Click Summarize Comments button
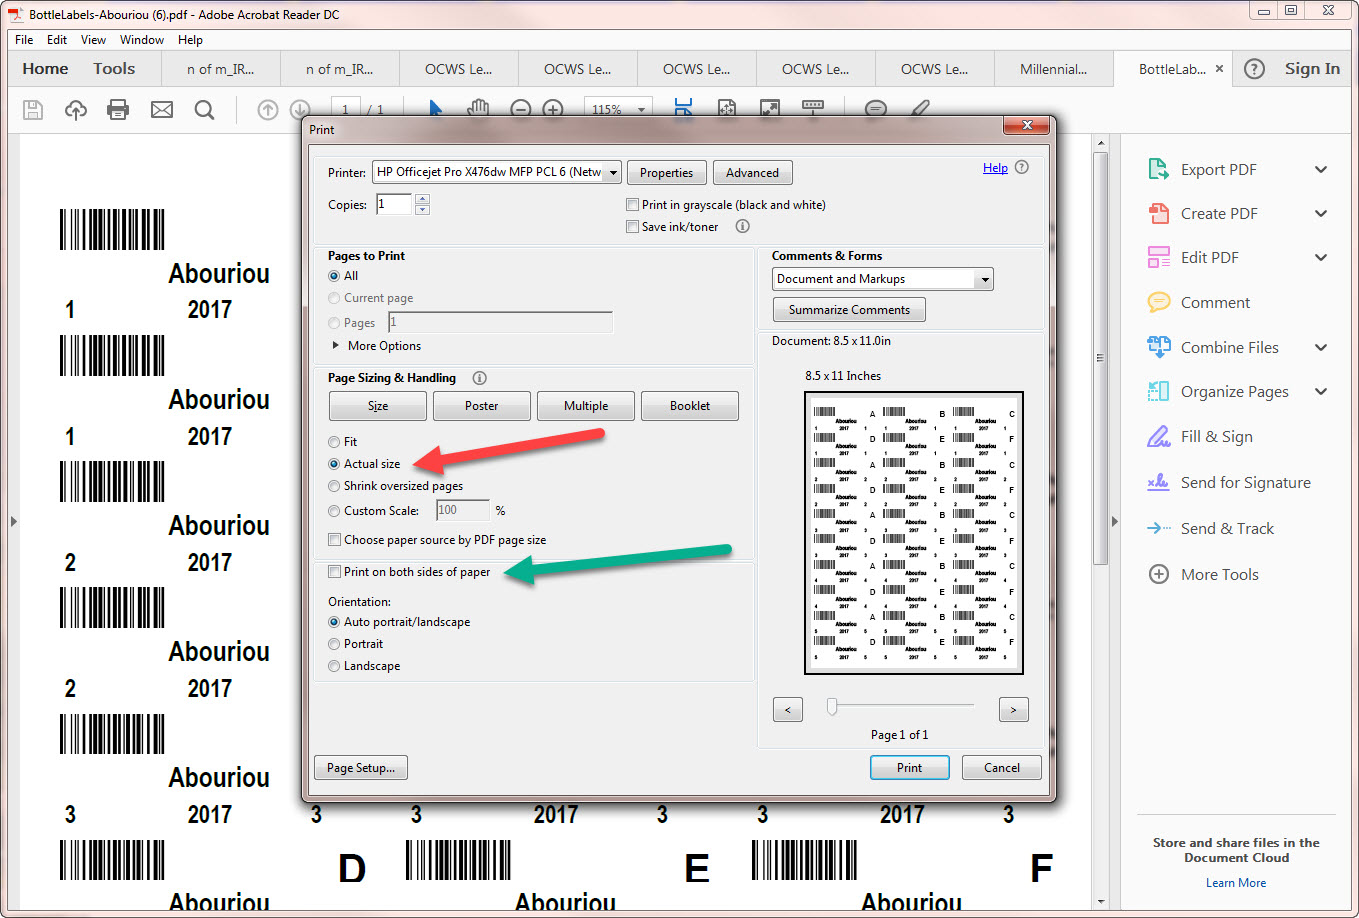 [x=849, y=310]
